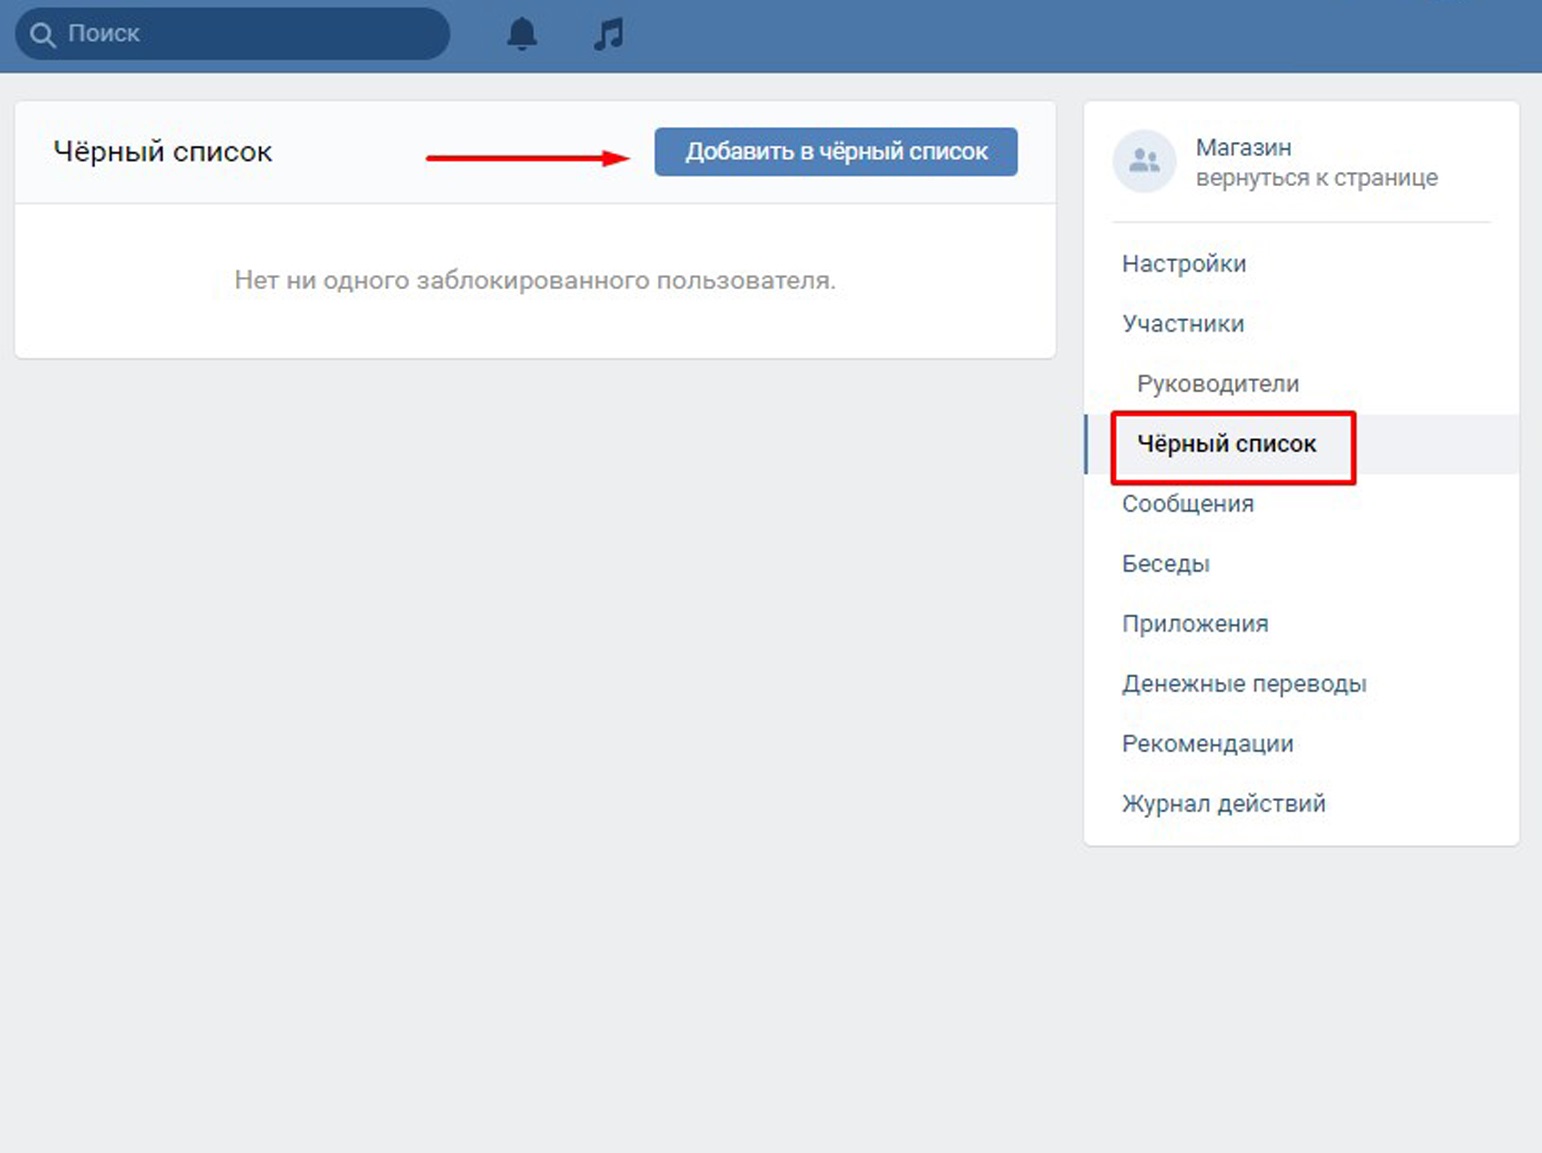Switch to the Беседы section
Image resolution: width=1542 pixels, height=1153 pixels.
(x=1165, y=564)
